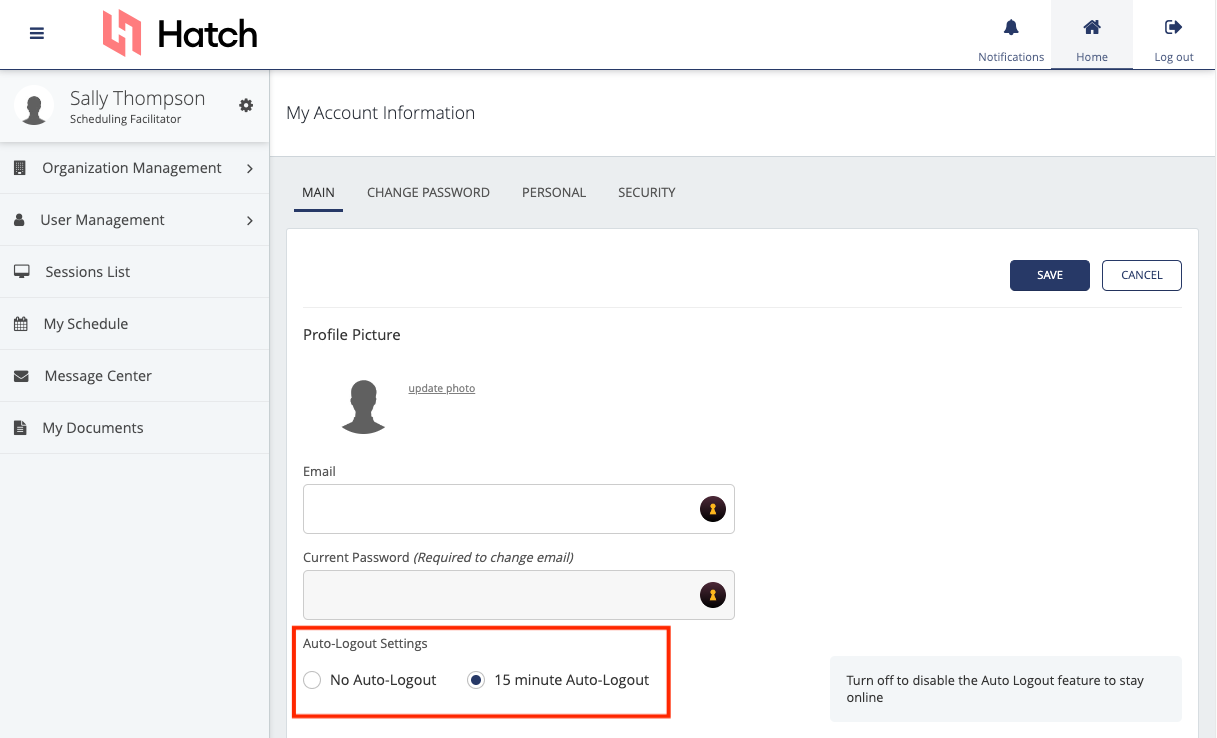Click the CANCEL button

coord(1142,275)
